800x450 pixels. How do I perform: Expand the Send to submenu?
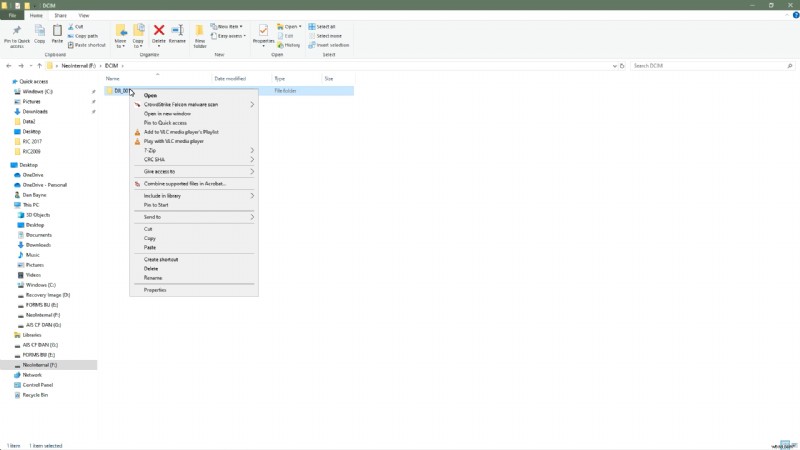tap(152, 216)
